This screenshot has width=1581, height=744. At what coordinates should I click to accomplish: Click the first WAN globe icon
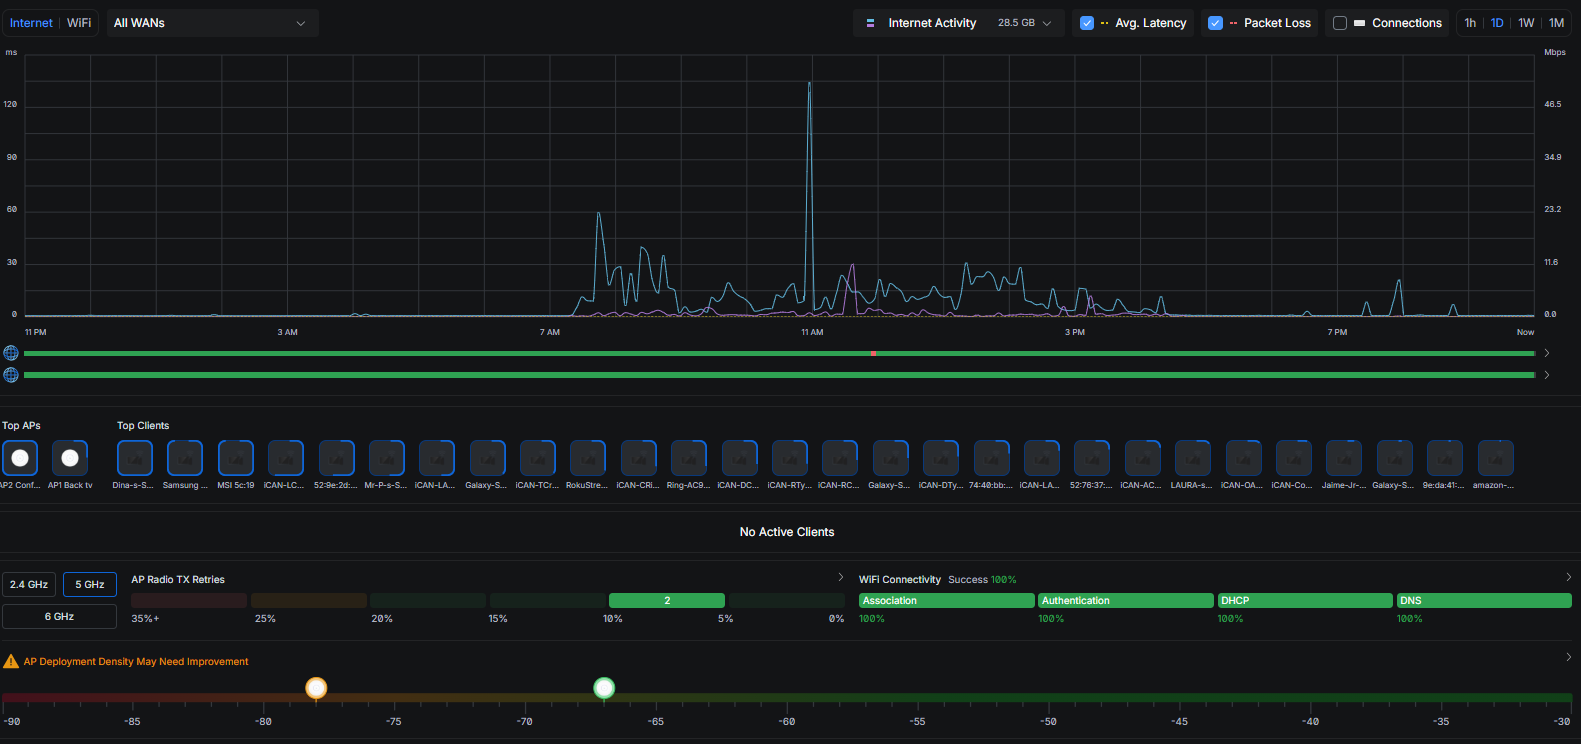point(11,353)
